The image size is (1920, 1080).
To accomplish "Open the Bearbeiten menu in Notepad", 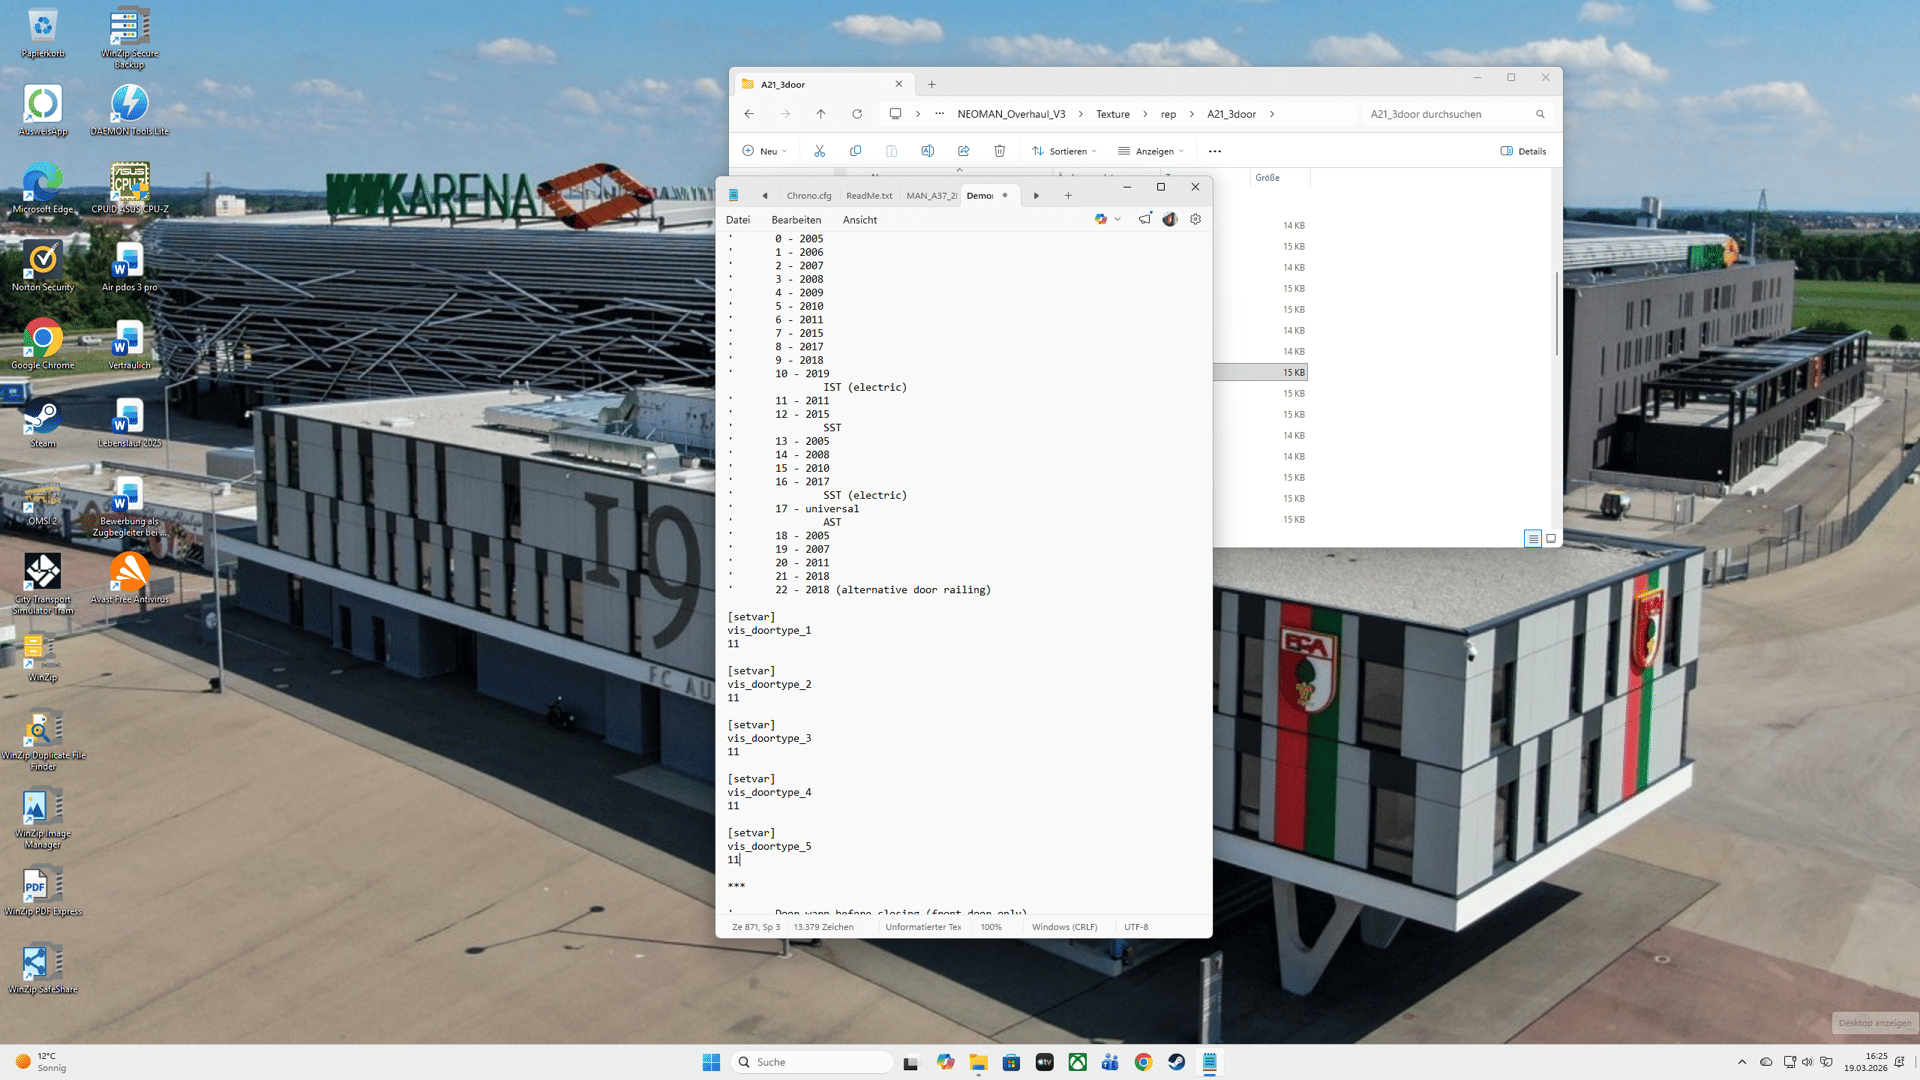I will point(796,220).
